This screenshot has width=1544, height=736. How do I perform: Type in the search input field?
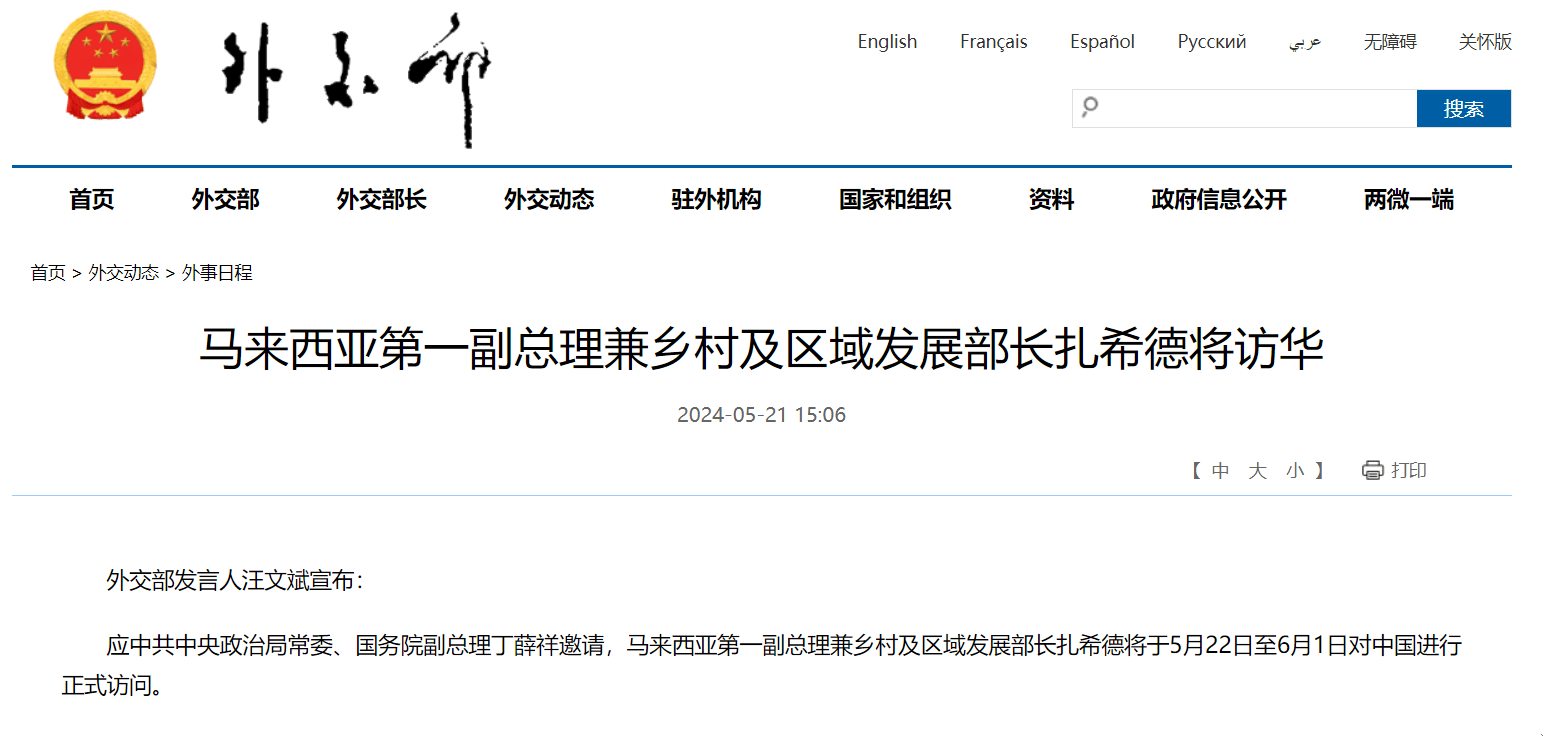pos(1255,108)
